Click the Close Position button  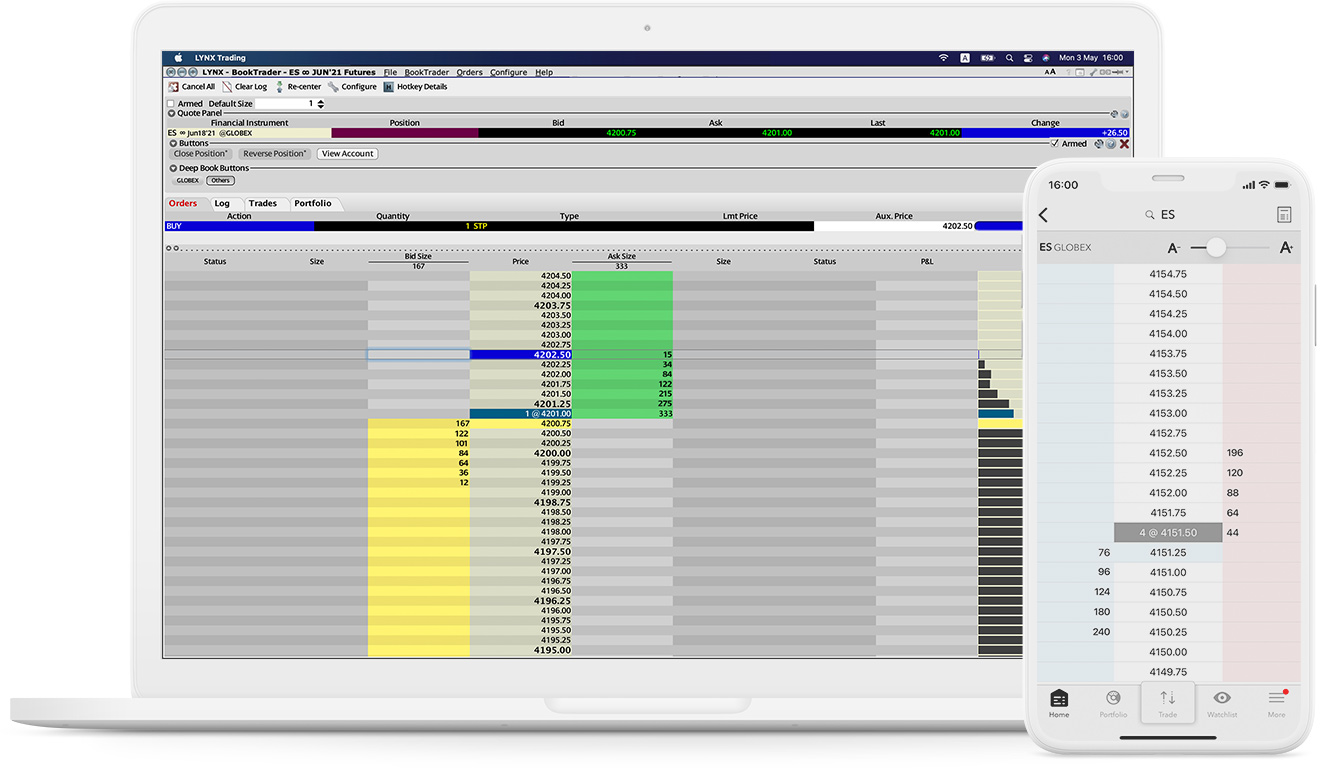click(201, 154)
